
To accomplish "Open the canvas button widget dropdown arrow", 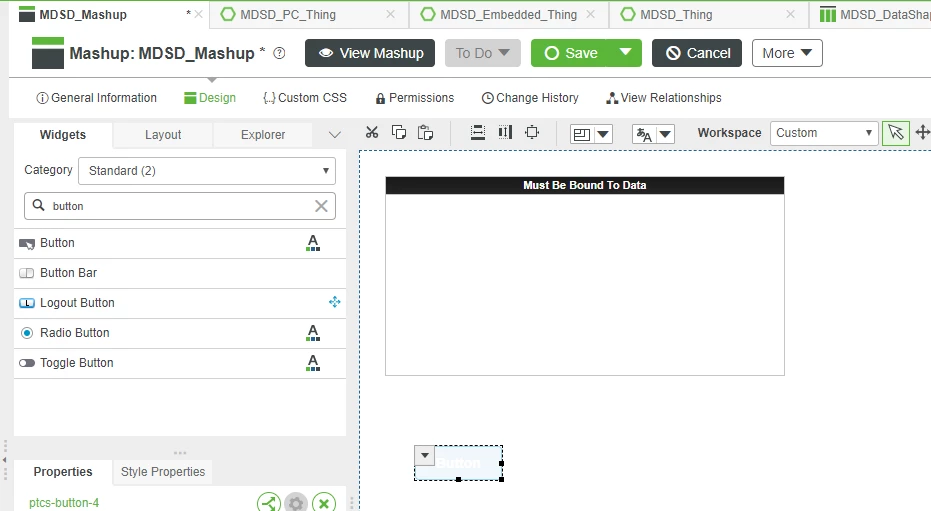I will tap(425, 455).
